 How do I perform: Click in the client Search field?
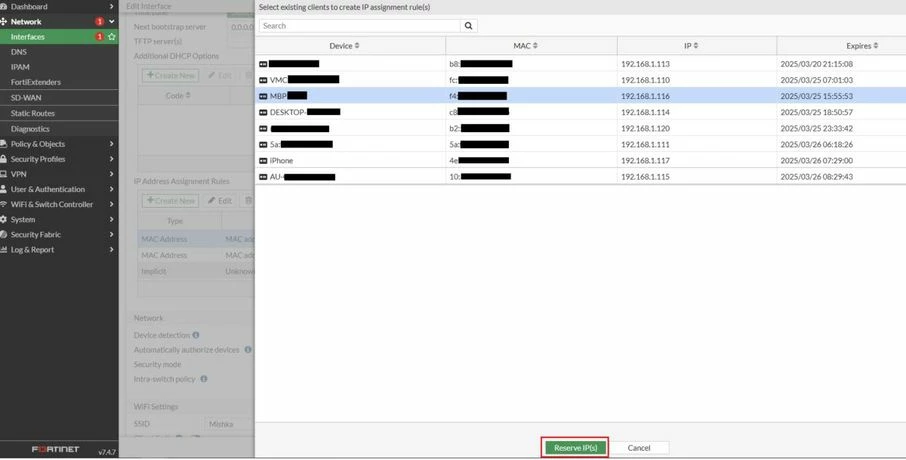(359, 26)
